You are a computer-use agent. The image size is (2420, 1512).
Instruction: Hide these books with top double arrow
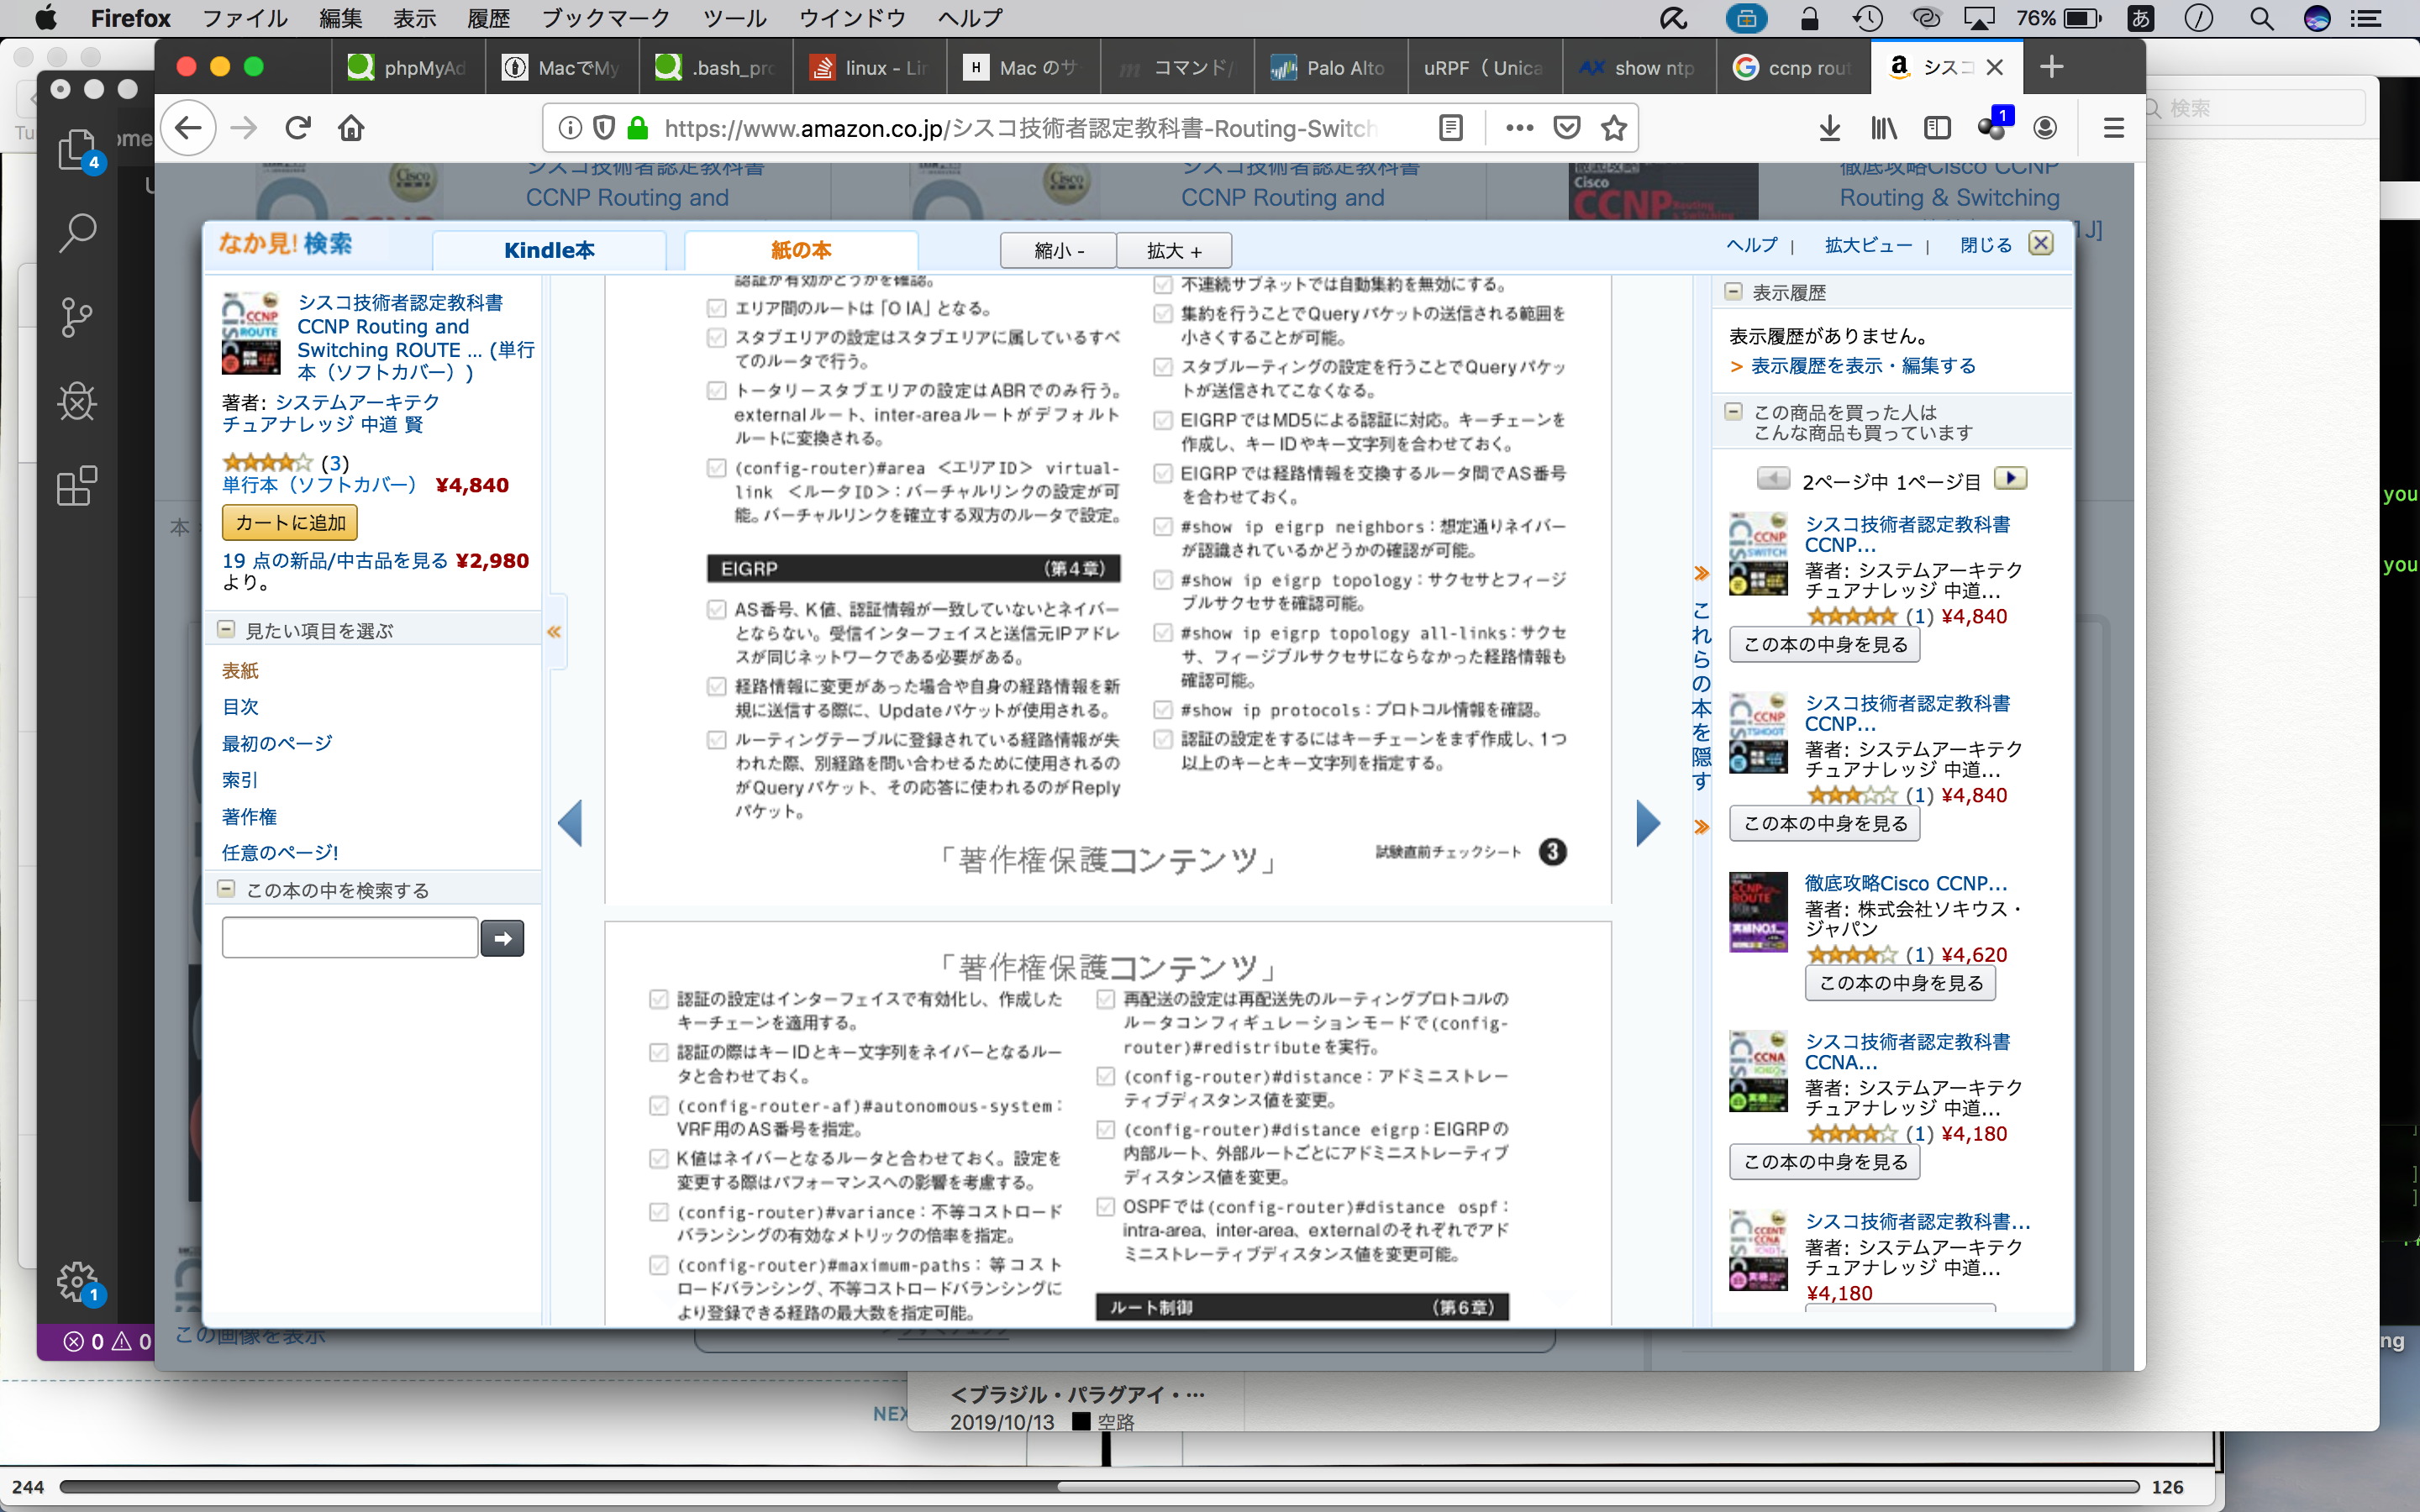[1701, 573]
